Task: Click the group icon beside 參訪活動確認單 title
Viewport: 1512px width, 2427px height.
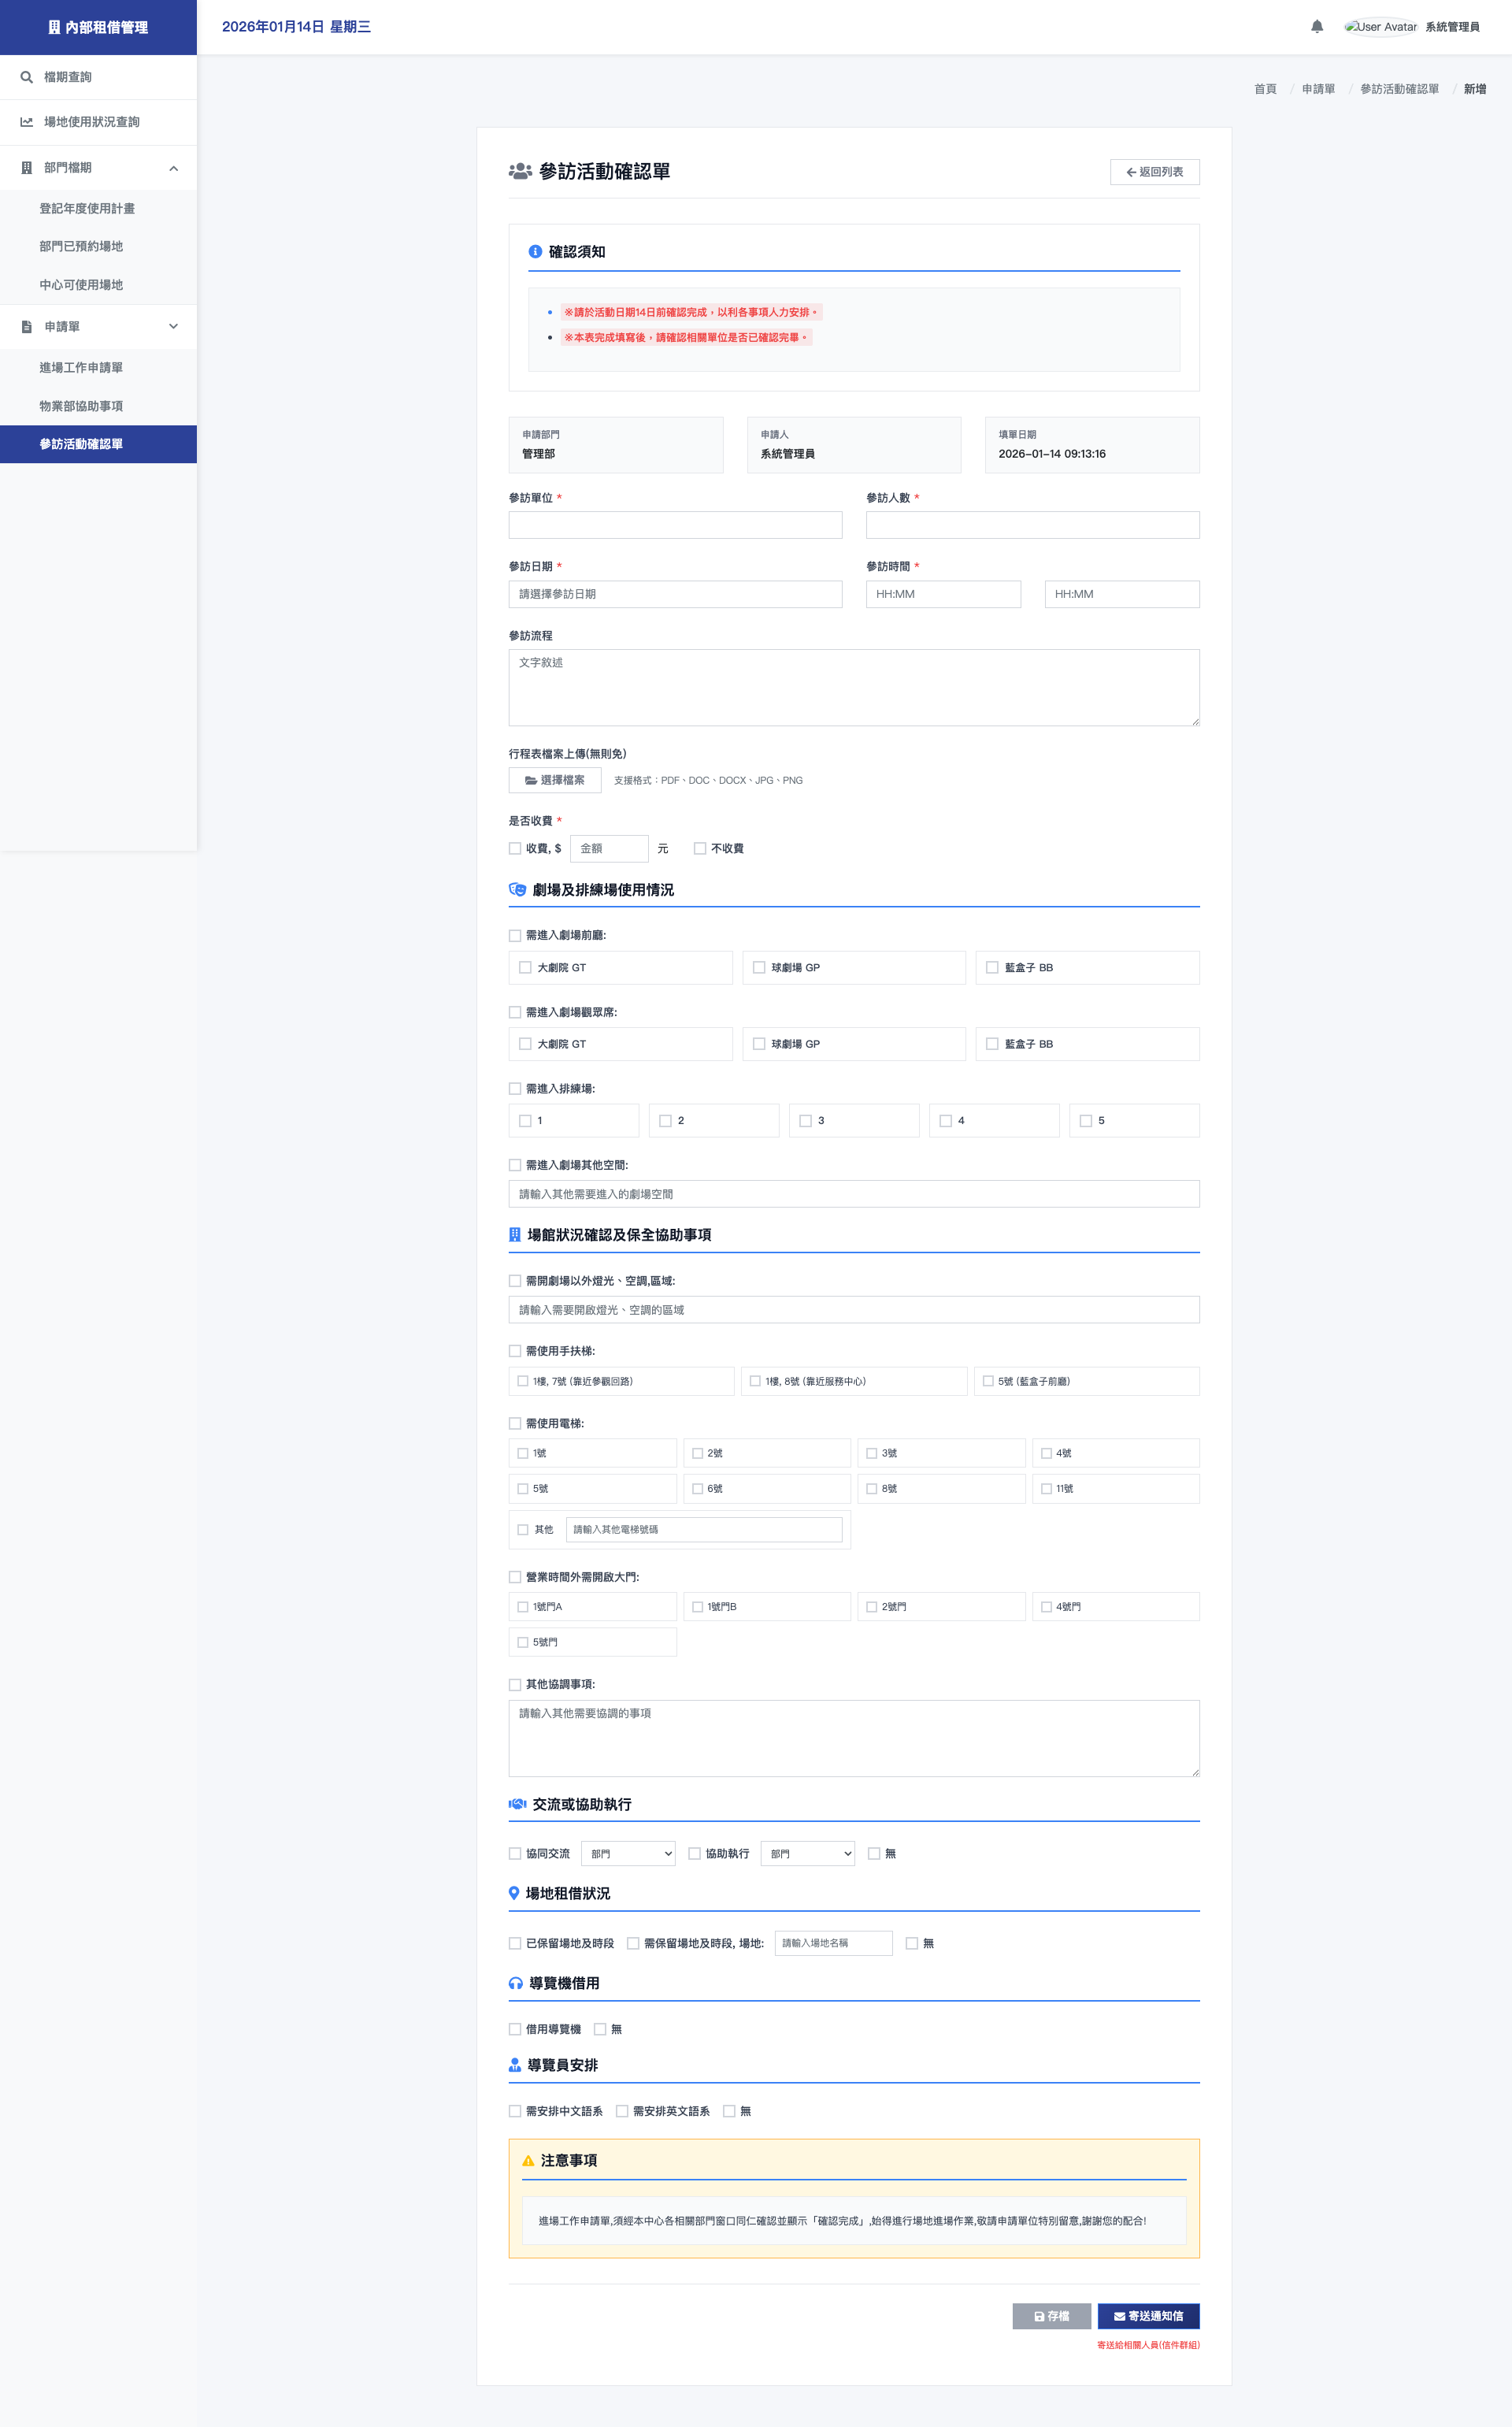Action: pyautogui.click(x=520, y=171)
